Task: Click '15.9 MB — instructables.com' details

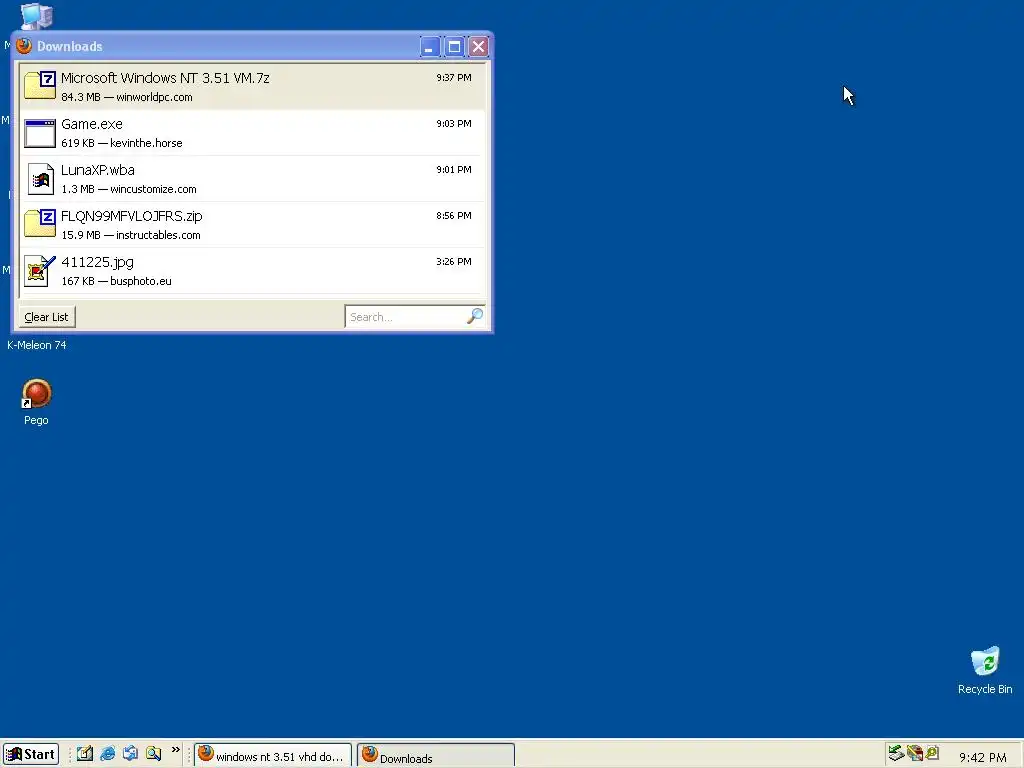Action: pyautogui.click(x=131, y=235)
